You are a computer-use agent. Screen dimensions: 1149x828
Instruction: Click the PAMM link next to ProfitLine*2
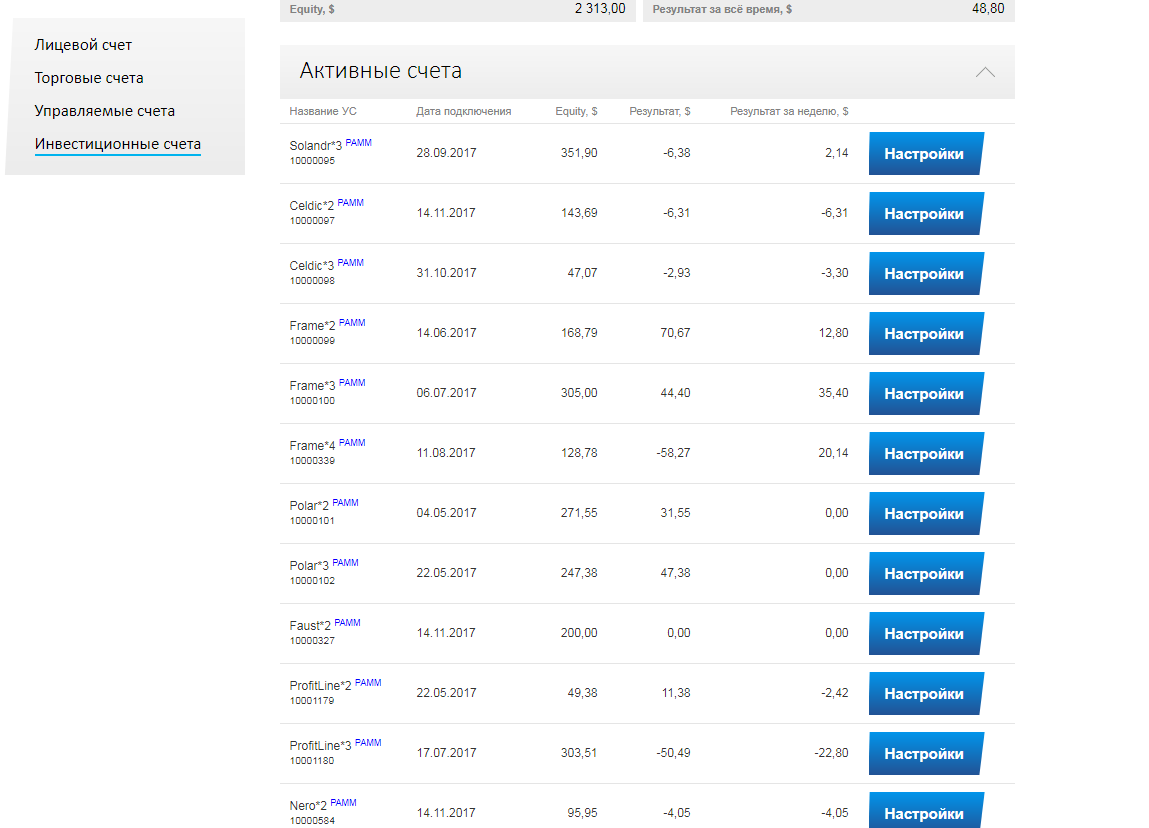(x=368, y=683)
